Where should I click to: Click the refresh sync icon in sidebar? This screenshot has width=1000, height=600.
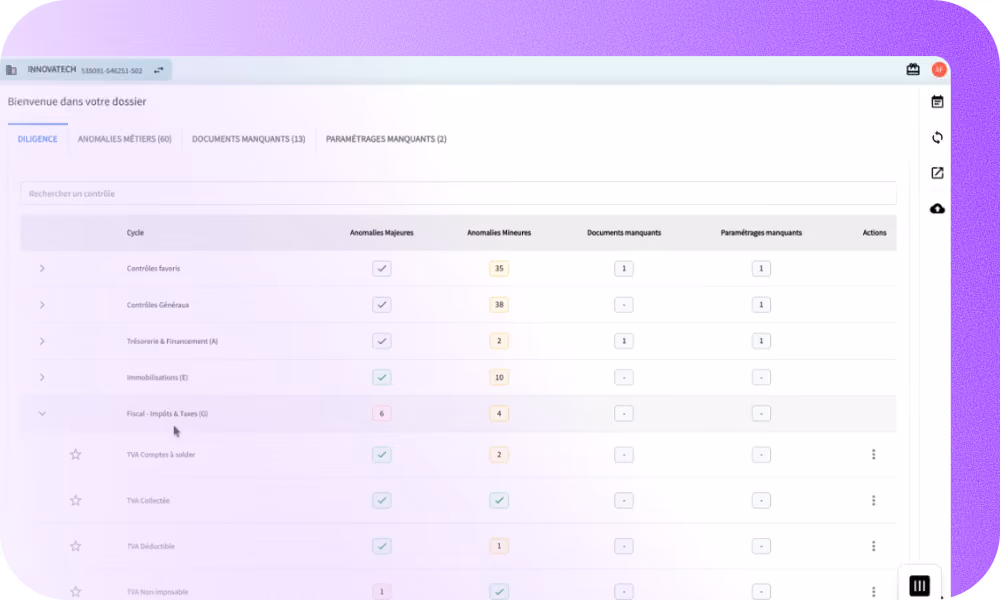(x=937, y=137)
